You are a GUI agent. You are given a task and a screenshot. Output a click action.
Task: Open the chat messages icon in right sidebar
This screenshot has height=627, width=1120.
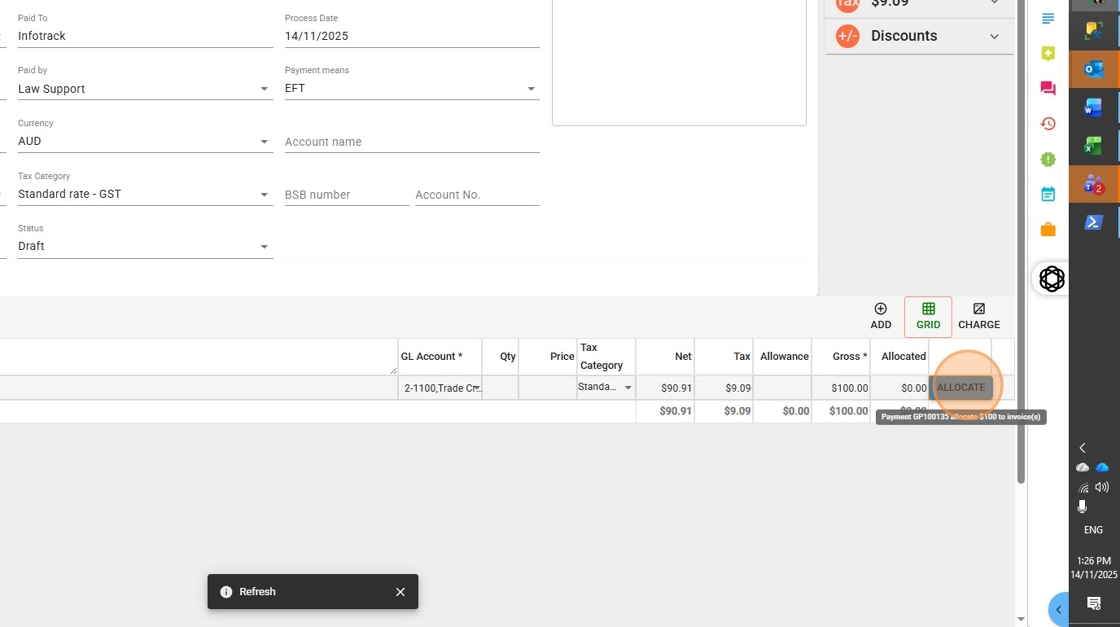point(1047,88)
